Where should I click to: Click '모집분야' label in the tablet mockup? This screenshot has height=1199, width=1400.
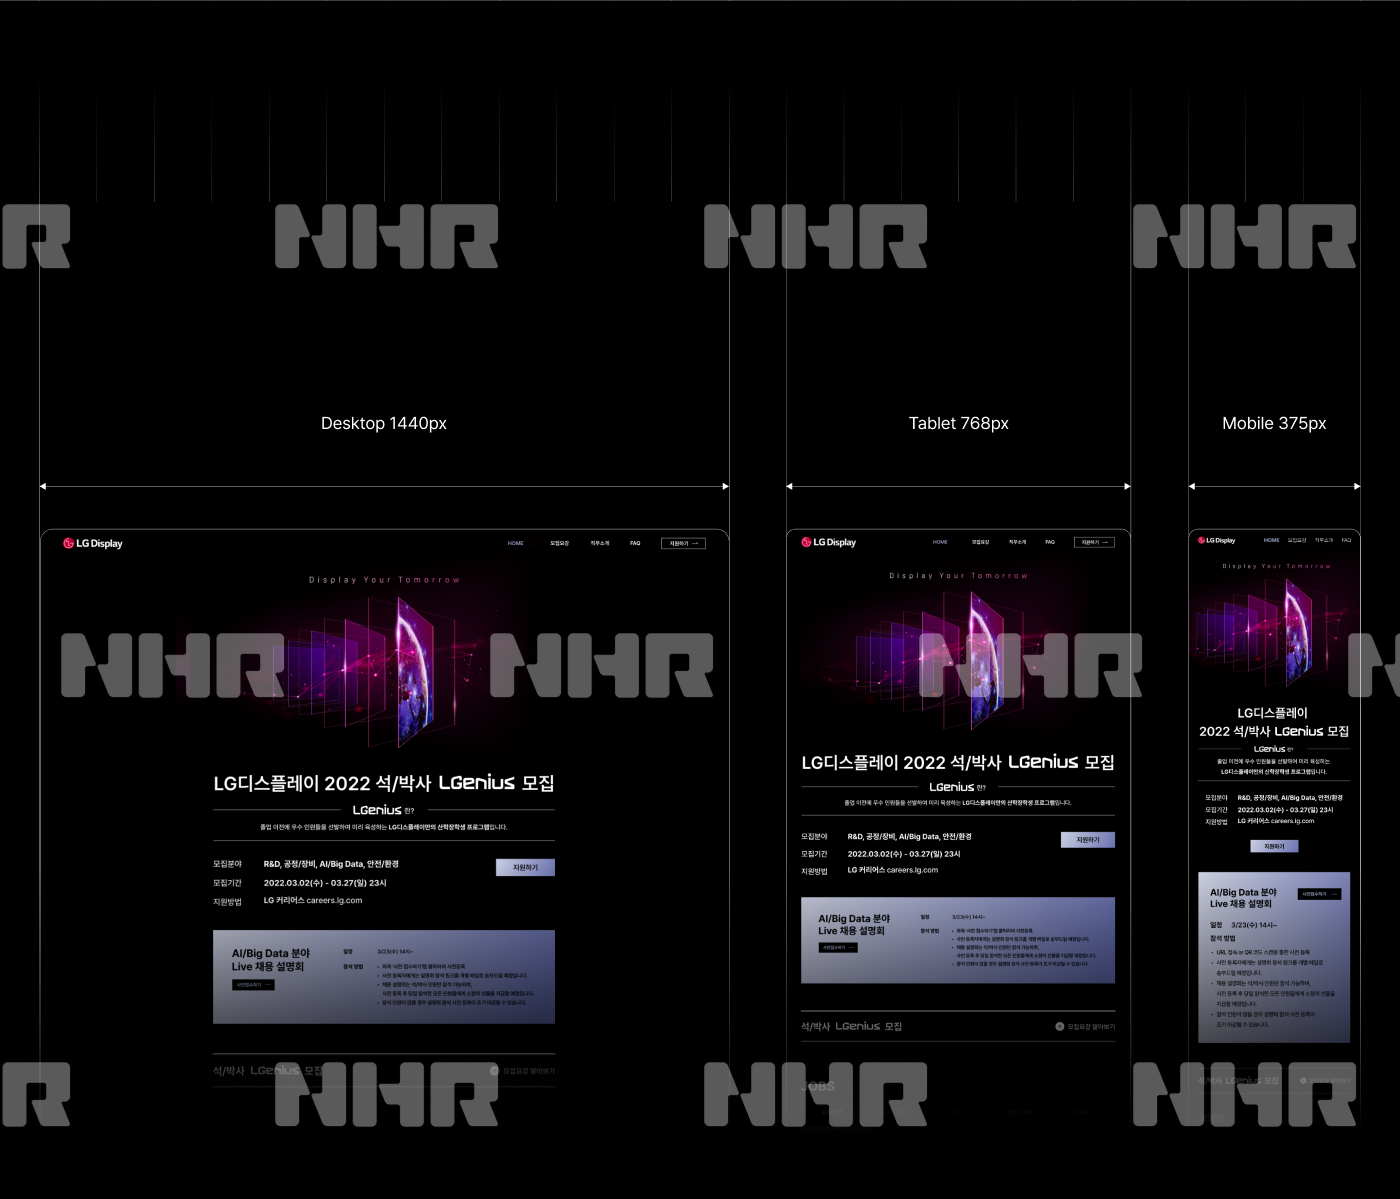tap(814, 837)
